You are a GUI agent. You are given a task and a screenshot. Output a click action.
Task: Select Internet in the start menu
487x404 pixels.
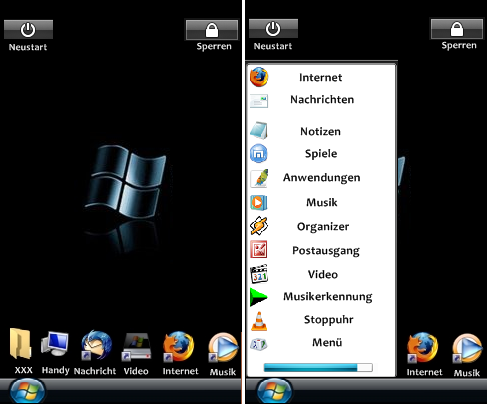[321, 77]
